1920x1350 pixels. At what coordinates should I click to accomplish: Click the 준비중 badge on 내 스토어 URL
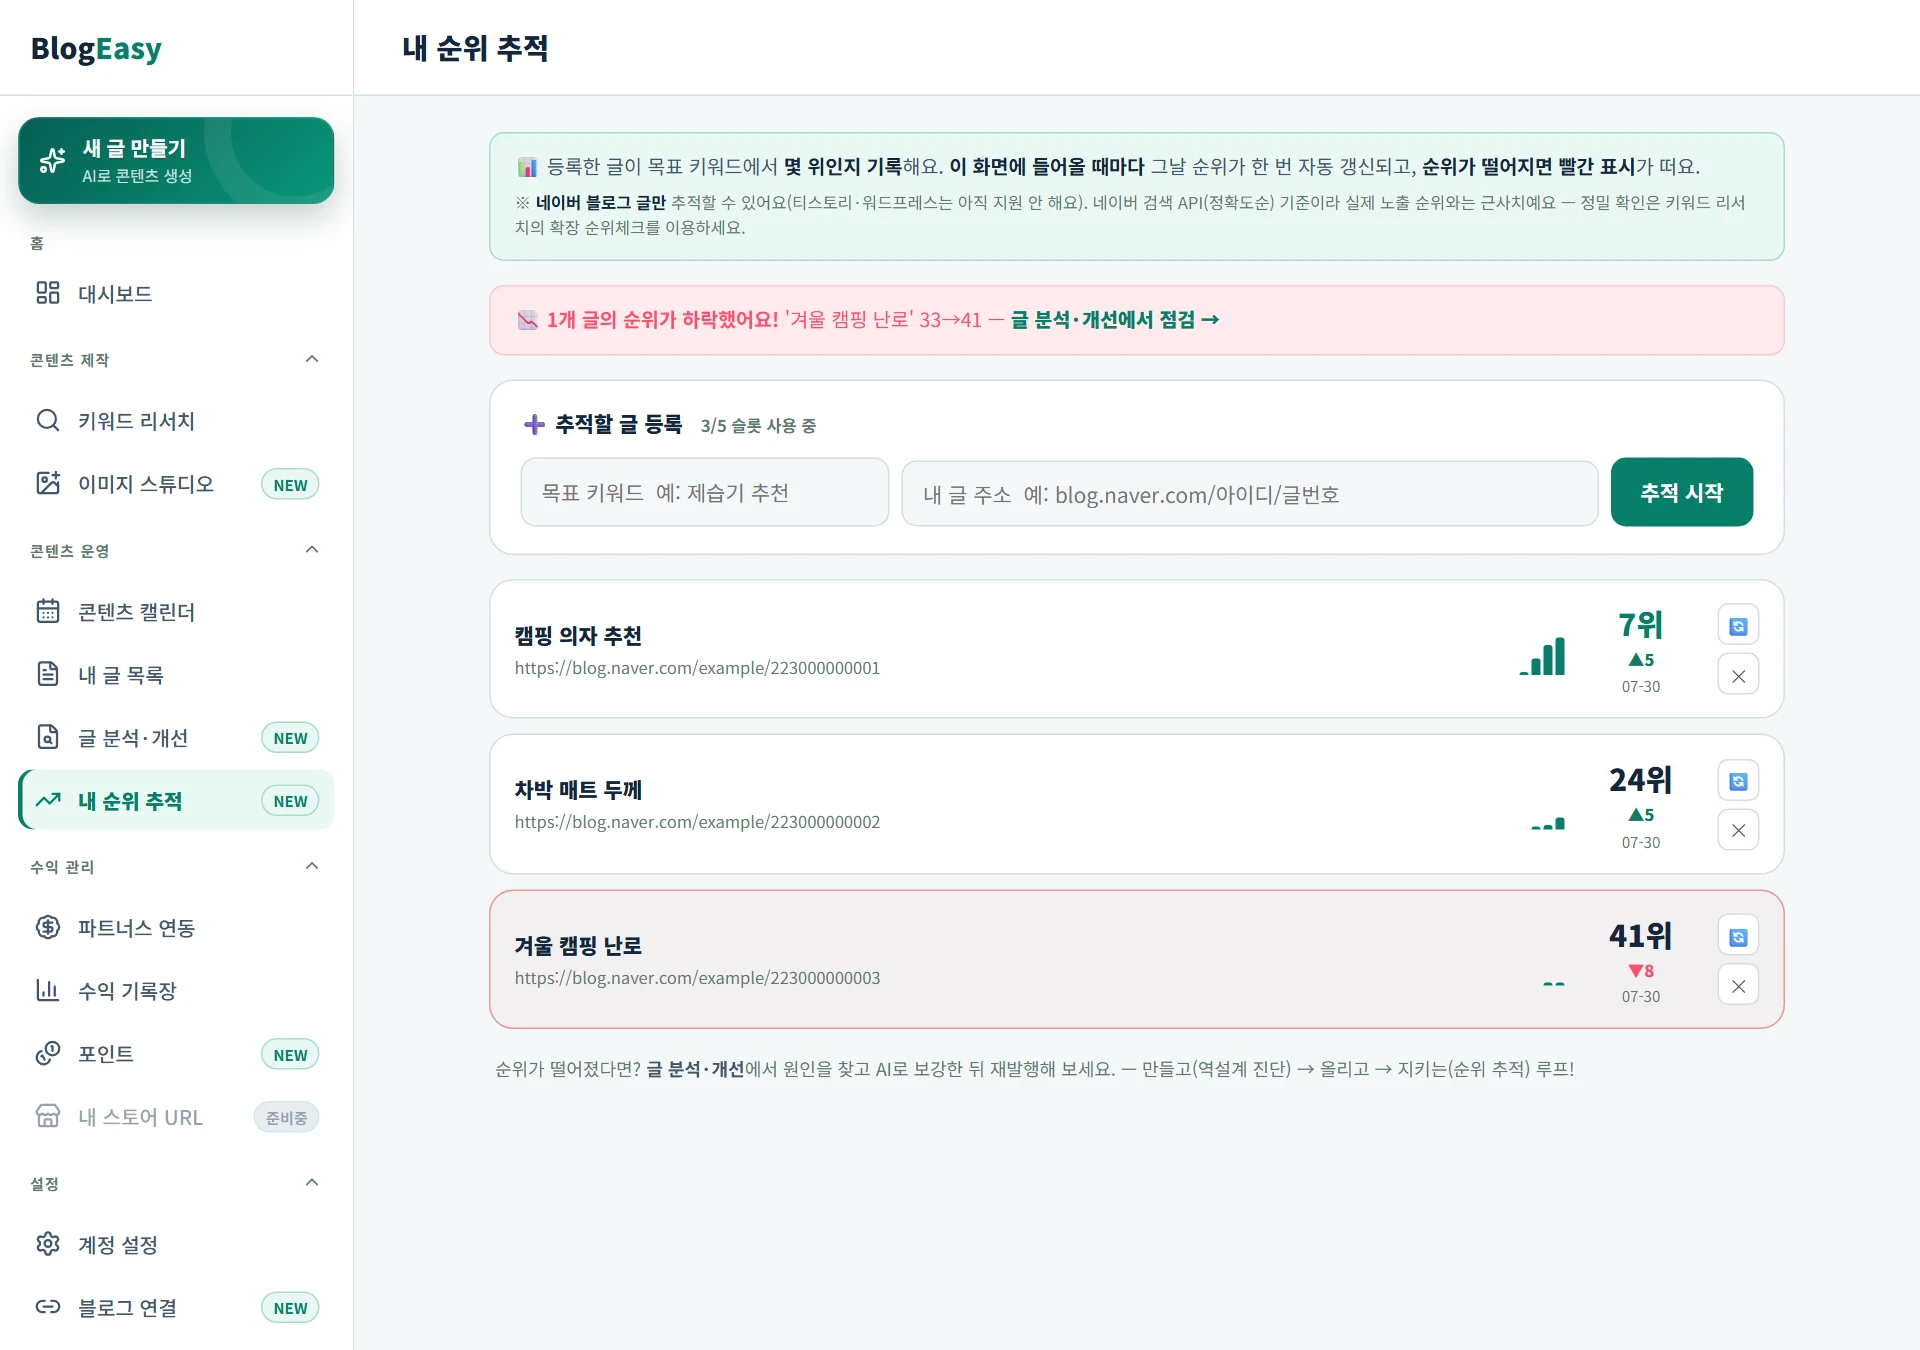(x=286, y=1118)
